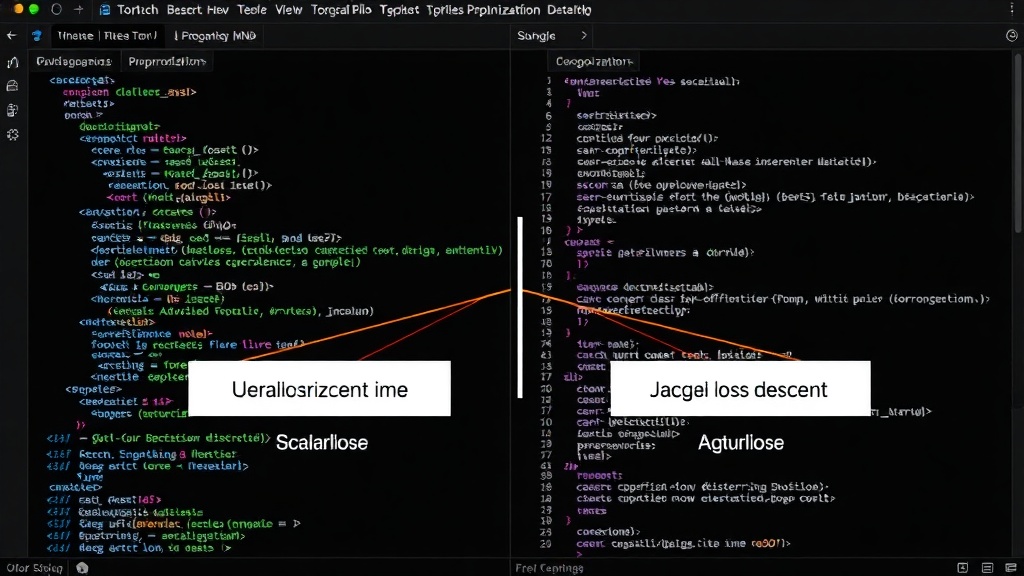Toggle the middle panel layout icon bottom right
This screenshot has height=576, width=1024.
tap(987, 568)
